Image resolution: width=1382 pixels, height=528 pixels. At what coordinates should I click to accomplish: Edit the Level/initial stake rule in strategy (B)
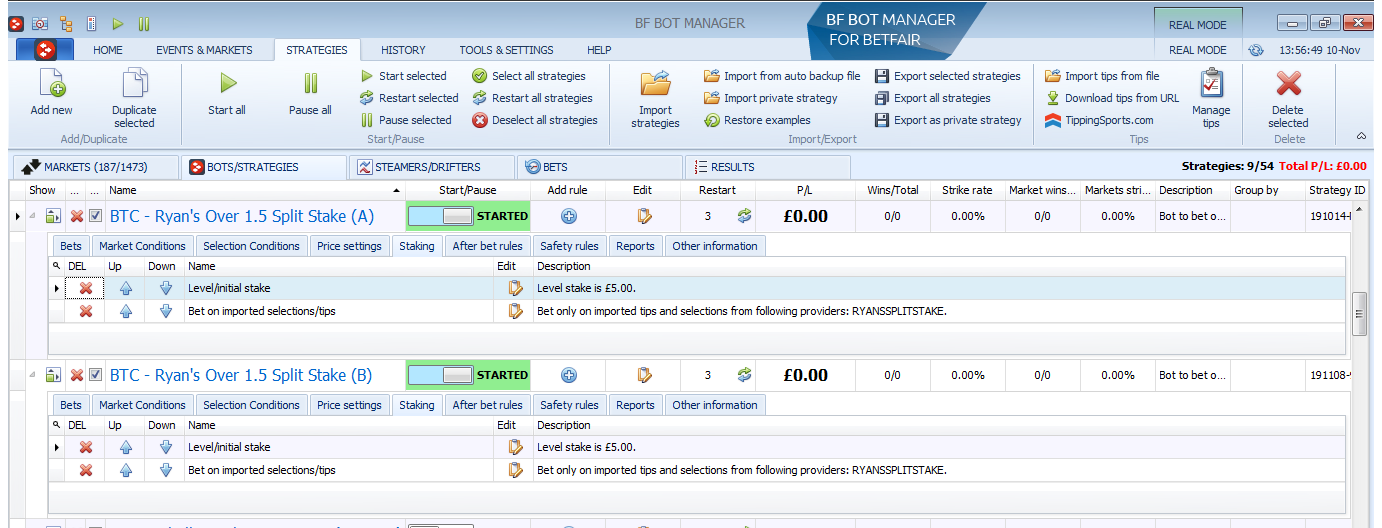tap(516, 447)
